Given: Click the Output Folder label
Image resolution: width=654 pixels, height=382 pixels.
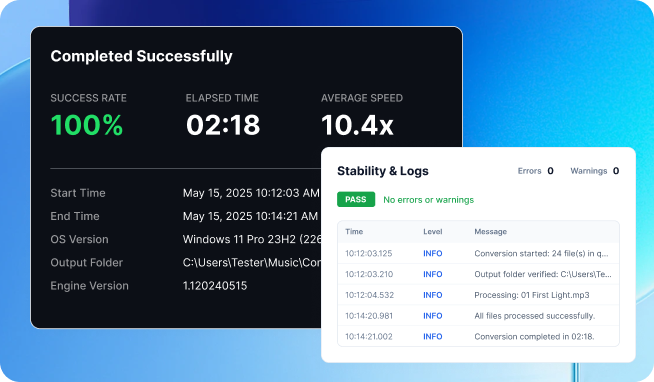Looking at the screenshot, I should pos(87,263).
